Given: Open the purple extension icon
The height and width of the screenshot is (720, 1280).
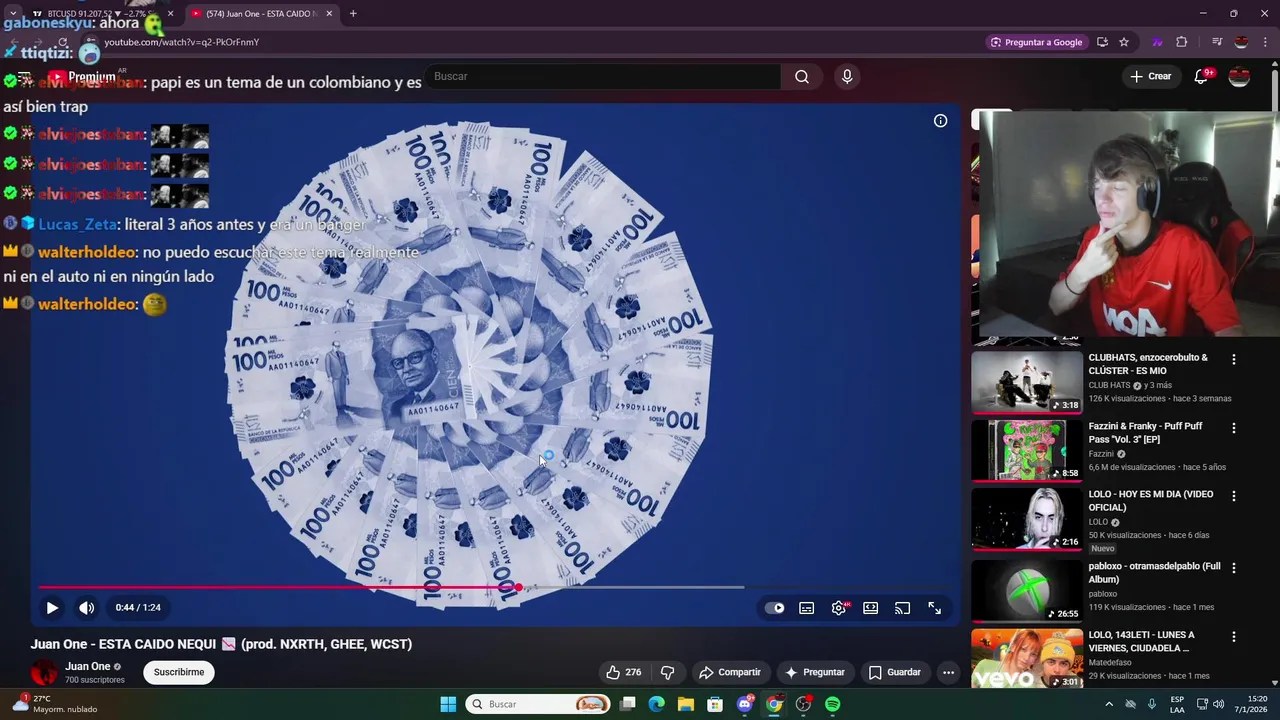Looking at the screenshot, I should click(x=1157, y=42).
